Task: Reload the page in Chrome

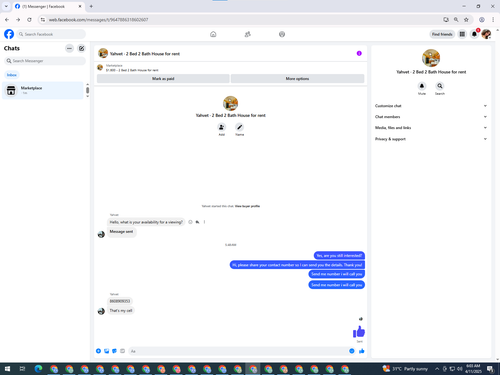Action: click(x=29, y=20)
